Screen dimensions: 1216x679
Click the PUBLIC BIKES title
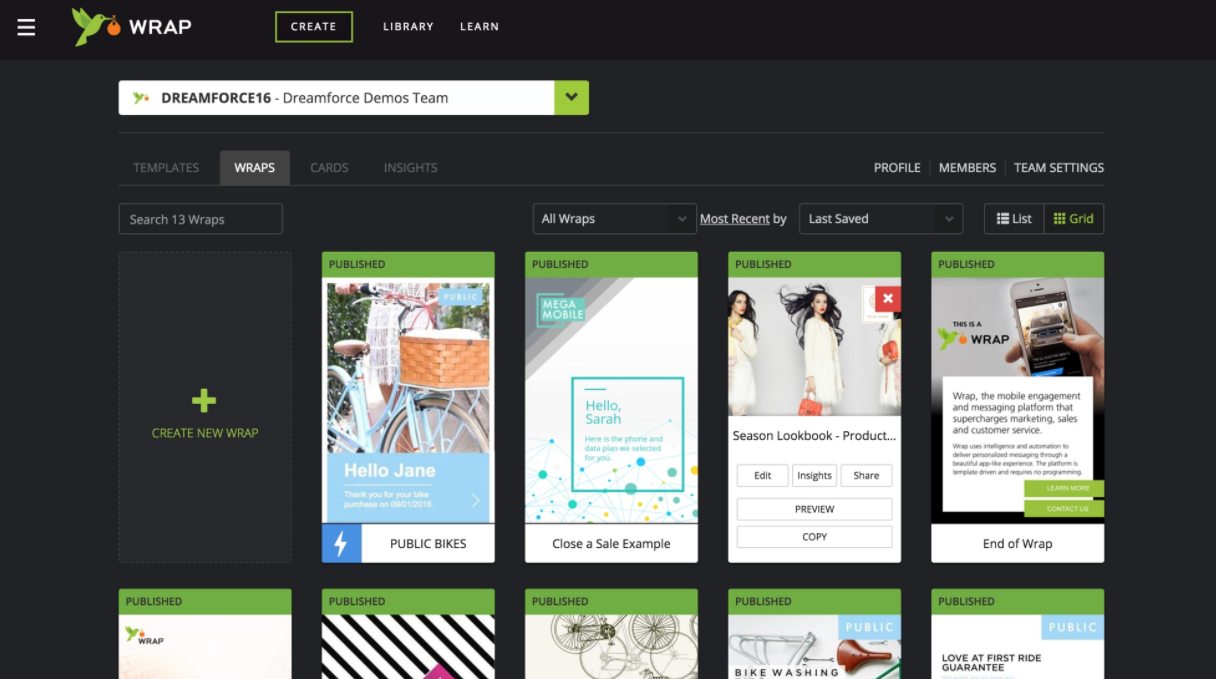pyautogui.click(x=428, y=544)
